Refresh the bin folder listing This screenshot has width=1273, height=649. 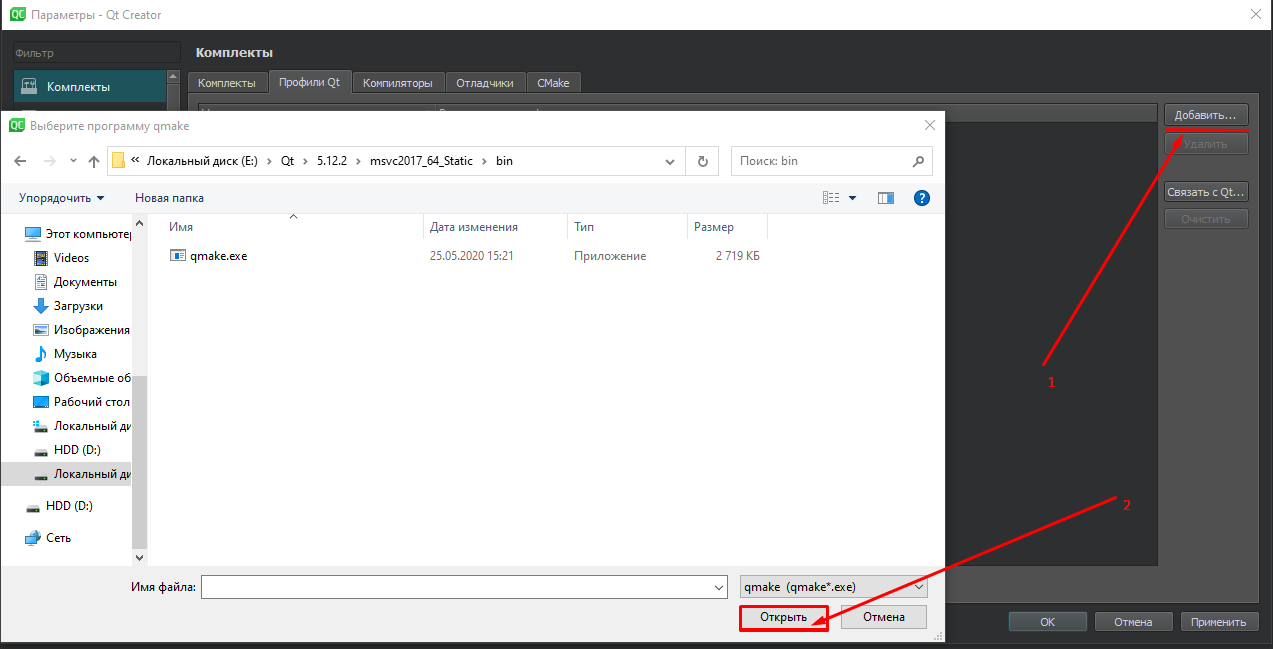[702, 161]
